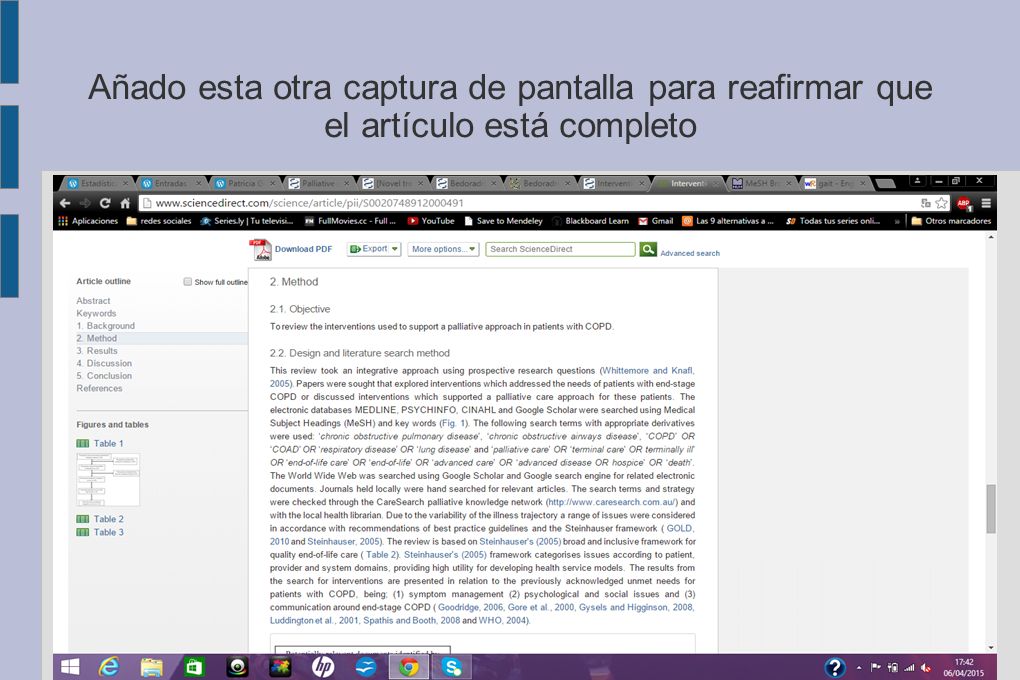Open the blue help question mark icon
This screenshot has width=1020, height=680.
click(835, 667)
